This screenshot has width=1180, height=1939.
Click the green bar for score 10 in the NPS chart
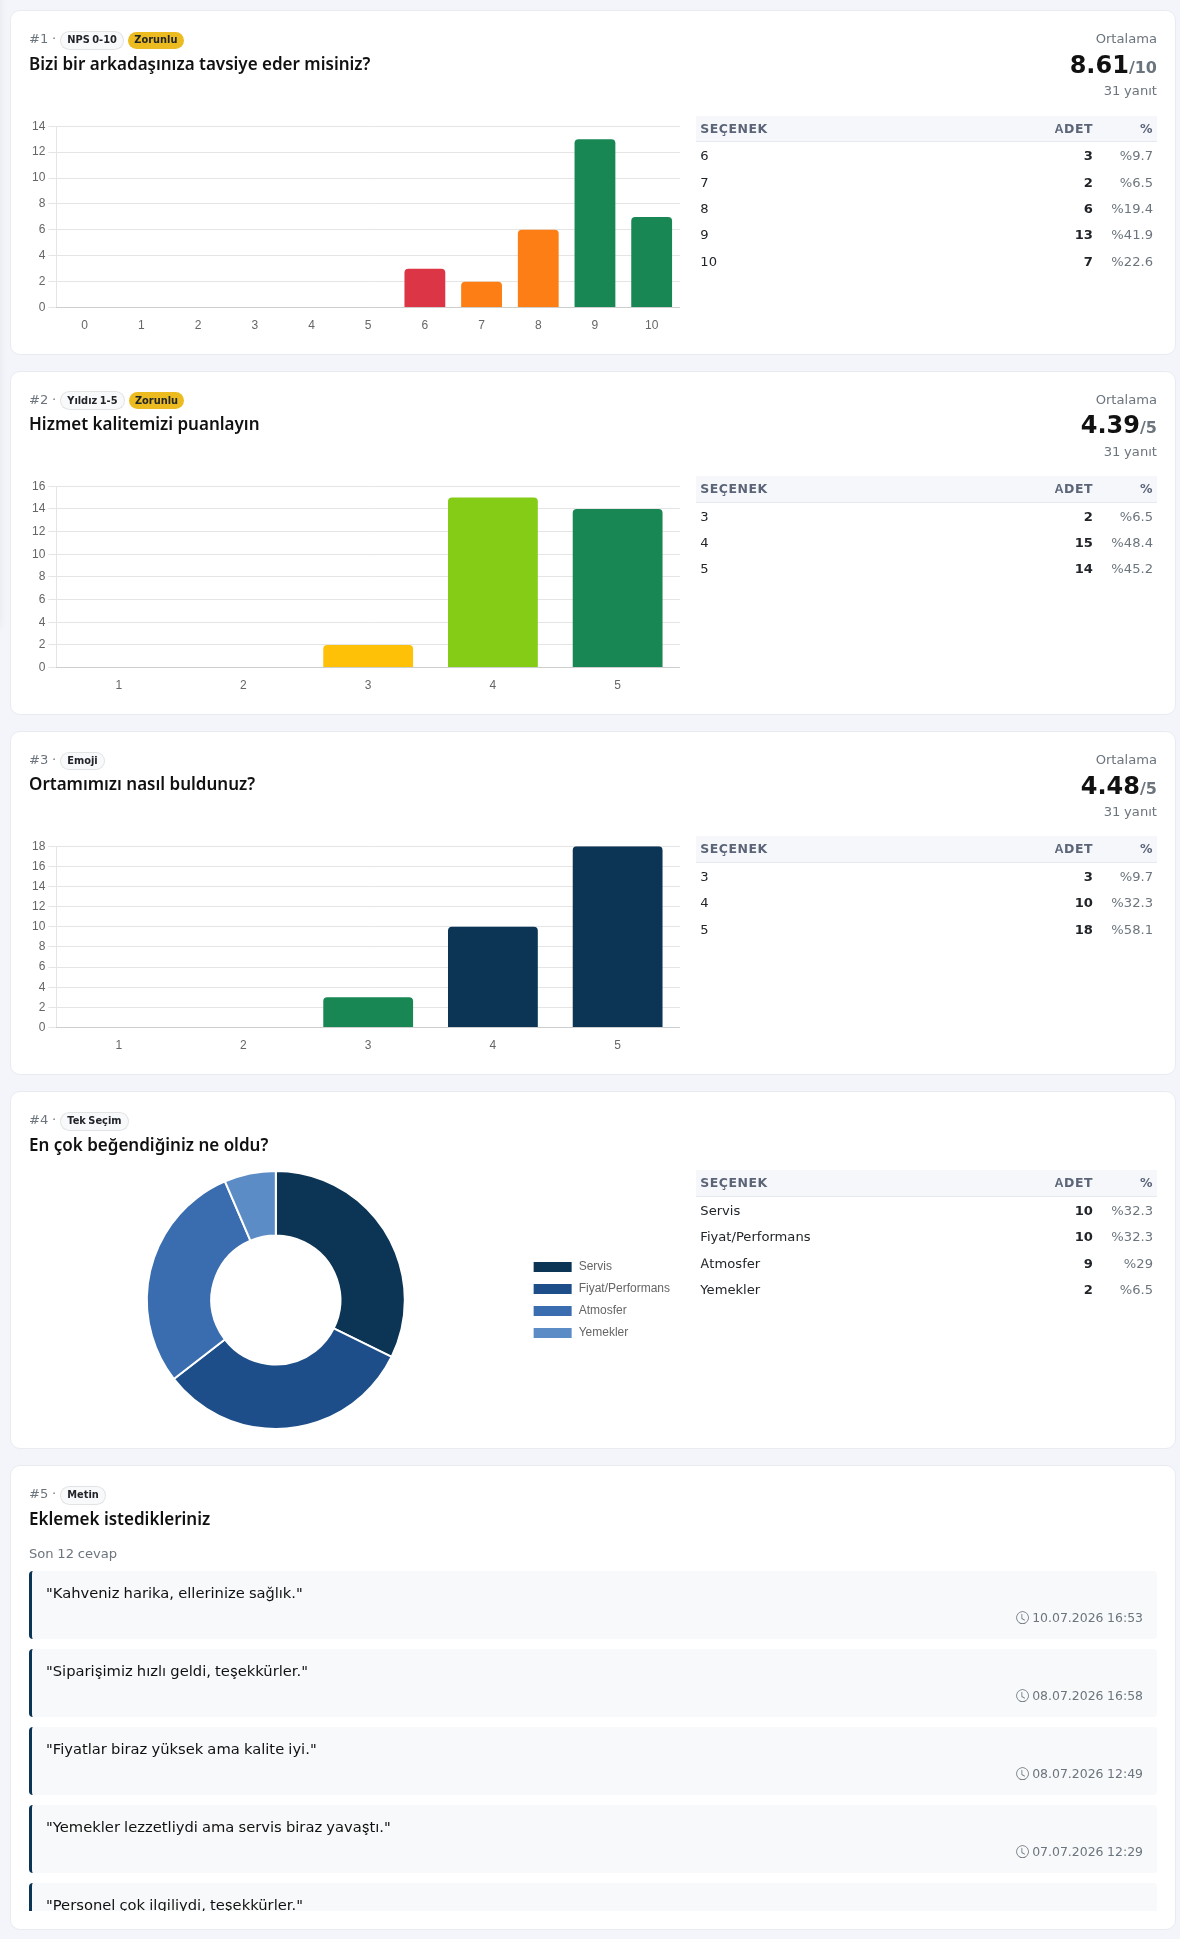tap(651, 262)
